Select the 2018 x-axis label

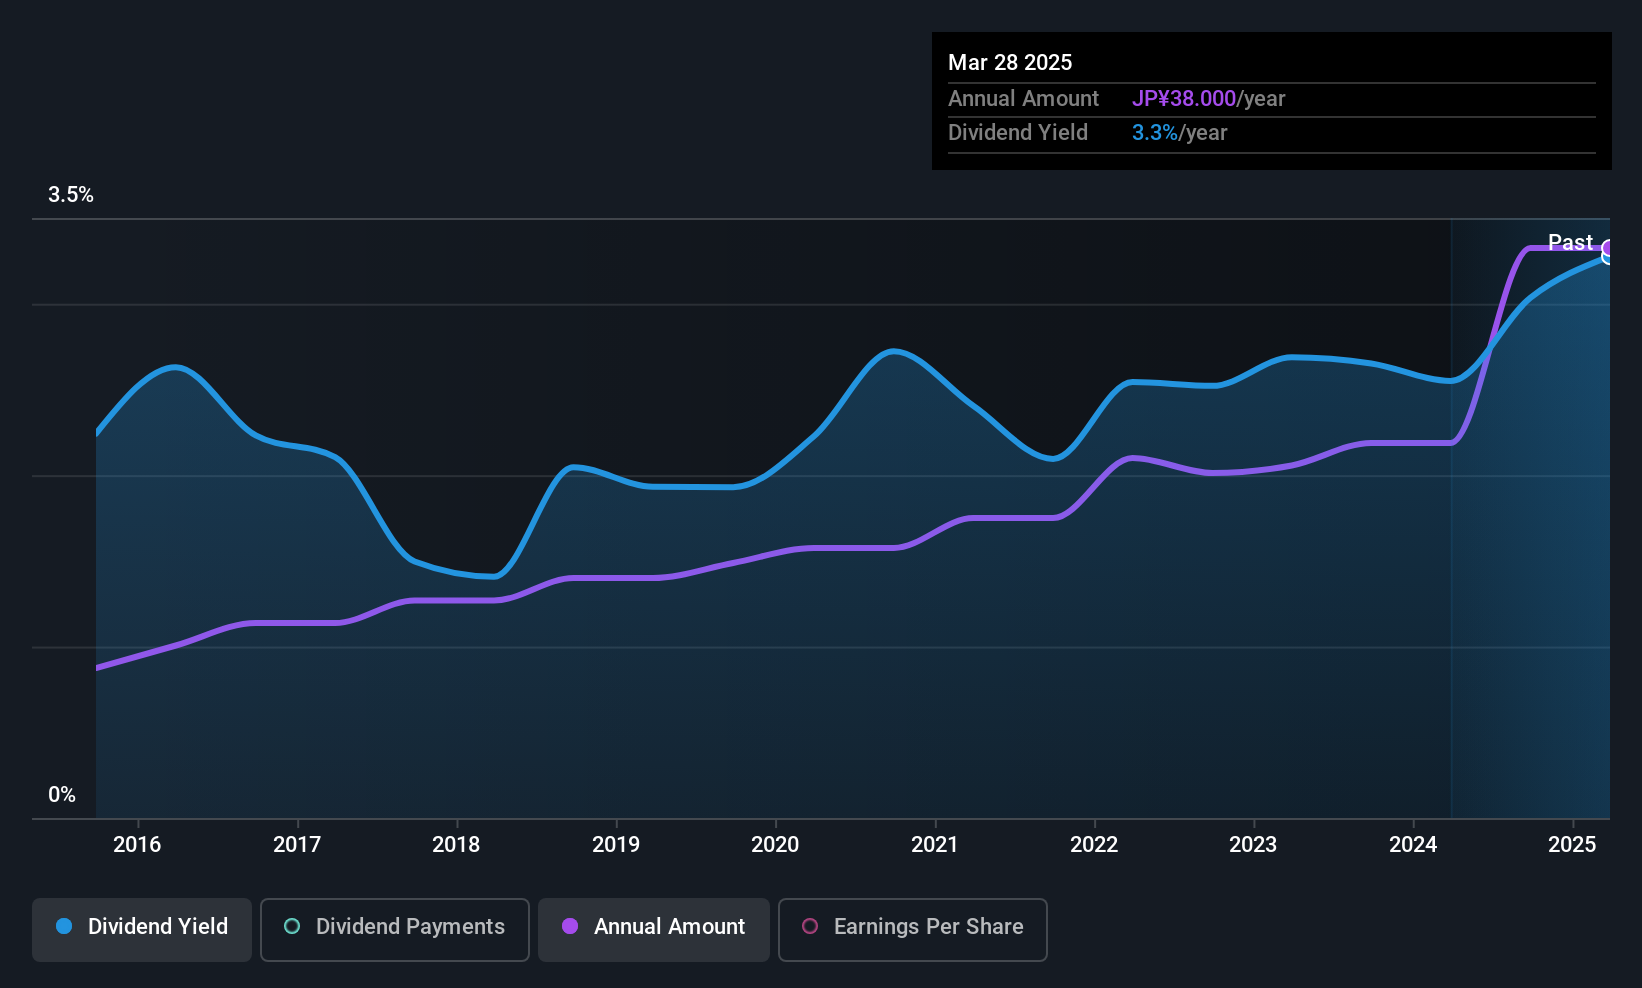point(456,845)
